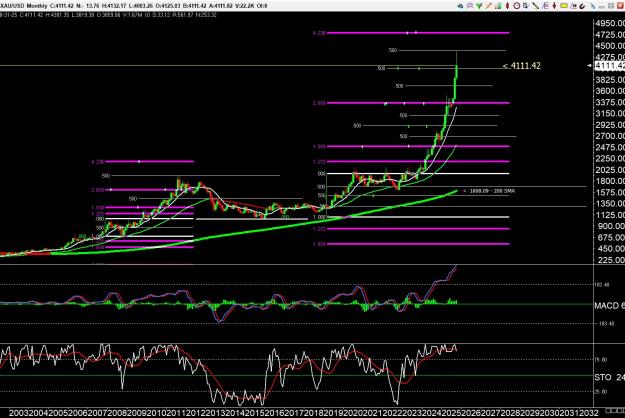The width and height of the screenshot is (625, 418).
Task: Click the blue cloud icon in chart toolbar
Action: pos(460,6)
